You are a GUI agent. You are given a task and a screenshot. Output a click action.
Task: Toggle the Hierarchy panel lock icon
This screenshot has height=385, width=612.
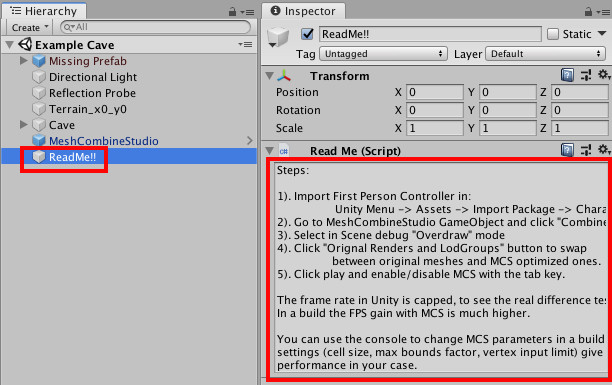pos(232,12)
